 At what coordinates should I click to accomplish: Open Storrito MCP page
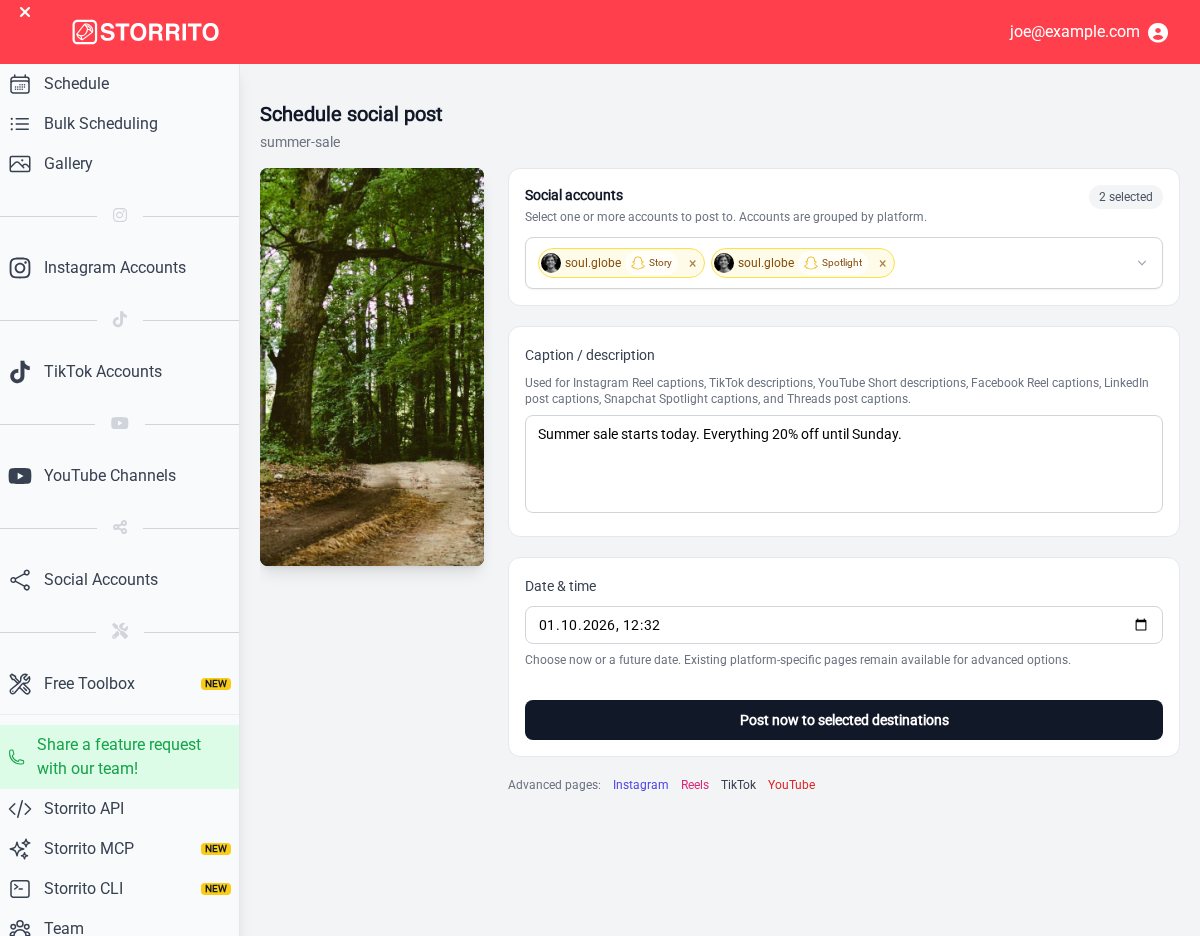pos(119,849)
